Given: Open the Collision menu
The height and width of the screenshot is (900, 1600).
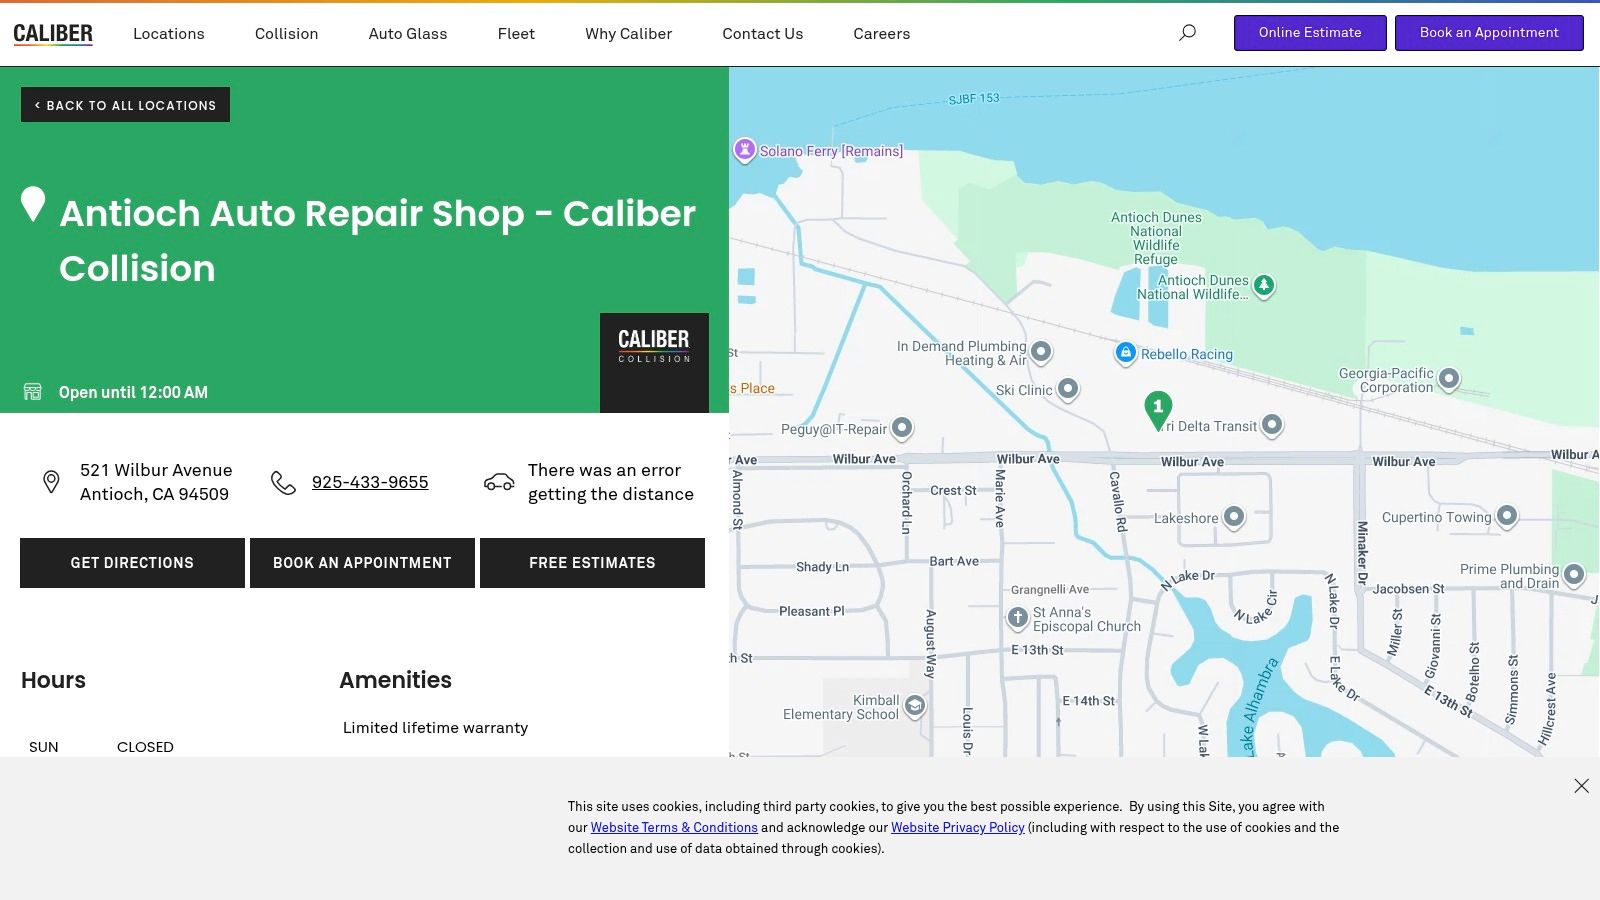Looking at the screenshot, I should (286, 34).
